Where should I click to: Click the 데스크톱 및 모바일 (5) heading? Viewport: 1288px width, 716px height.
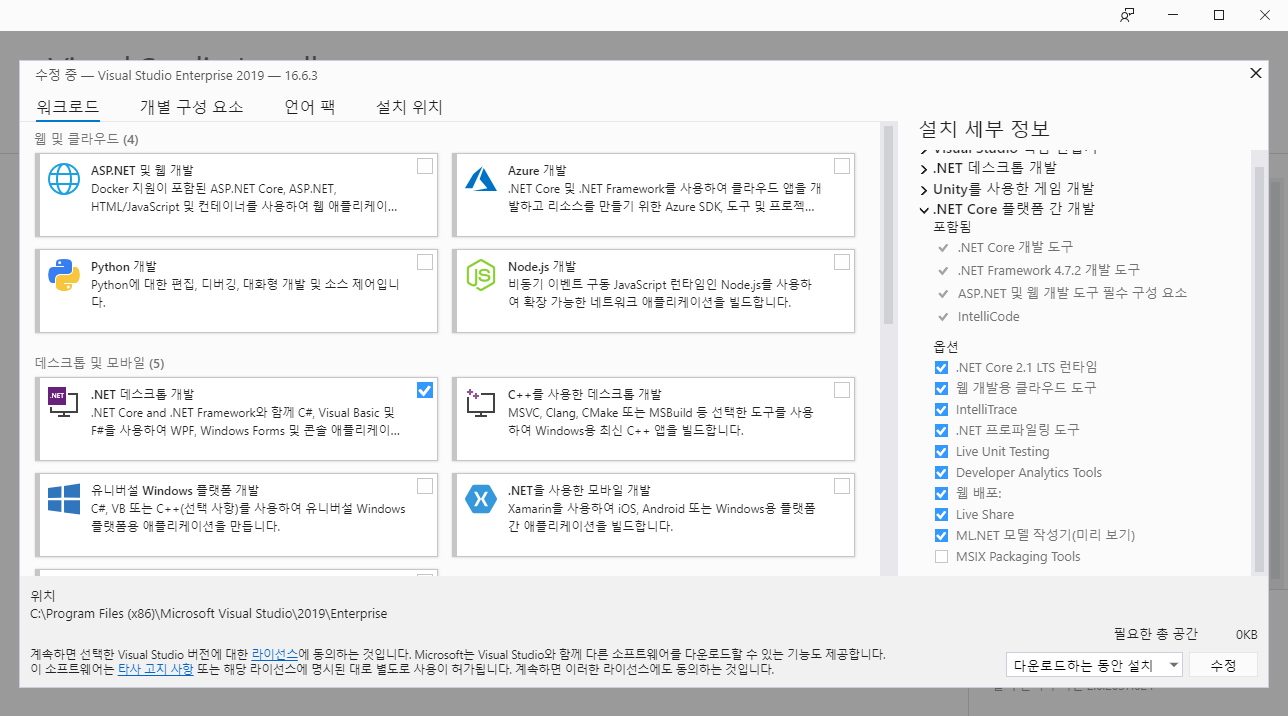[x=99, y=362]
